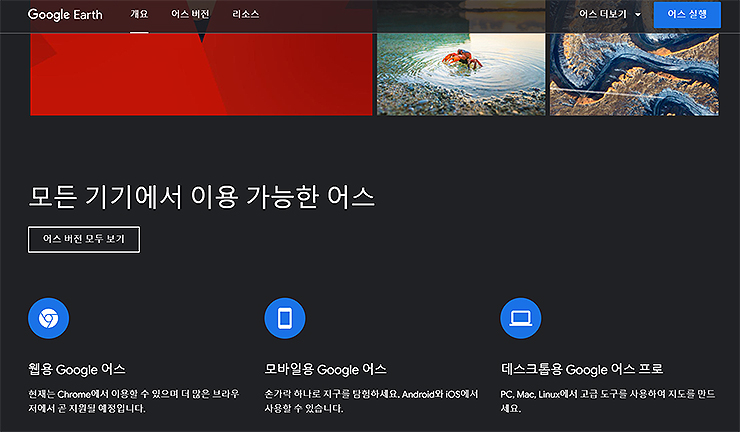Open the 리소스 tab
Screen dimensions: 740x432
[x=245, y=14]
